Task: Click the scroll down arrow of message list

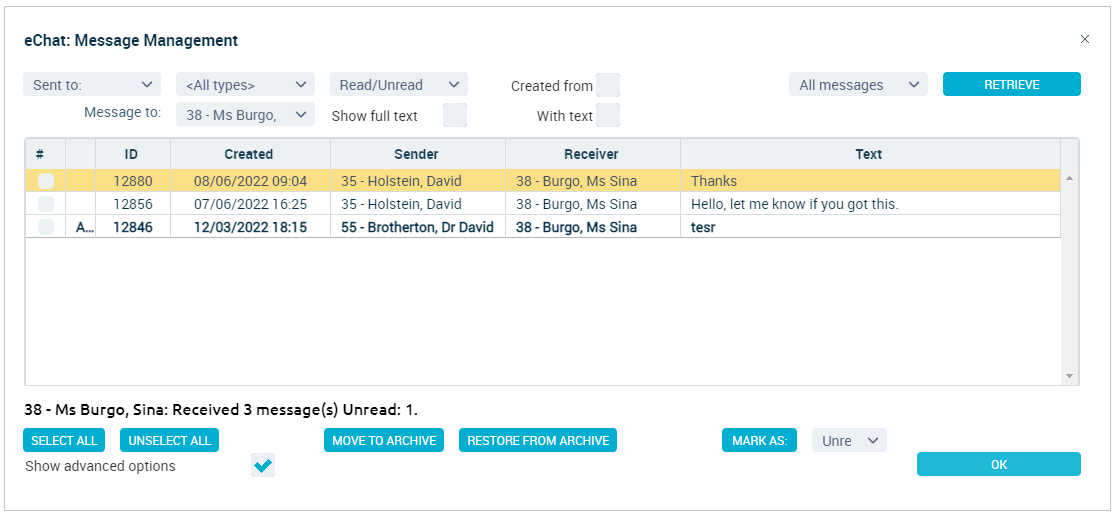Action: pos(1069,375)
